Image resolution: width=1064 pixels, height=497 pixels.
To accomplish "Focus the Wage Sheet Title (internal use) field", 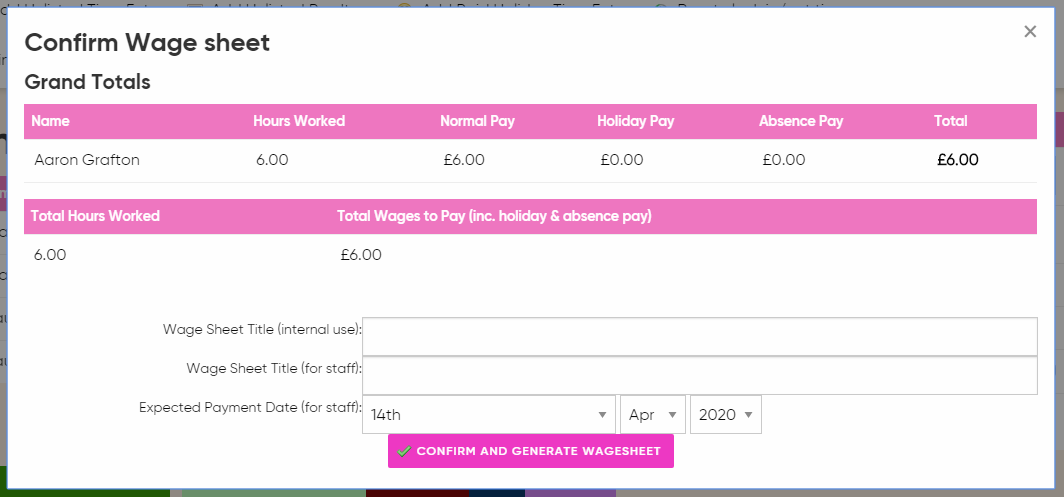I will (699, 337).
